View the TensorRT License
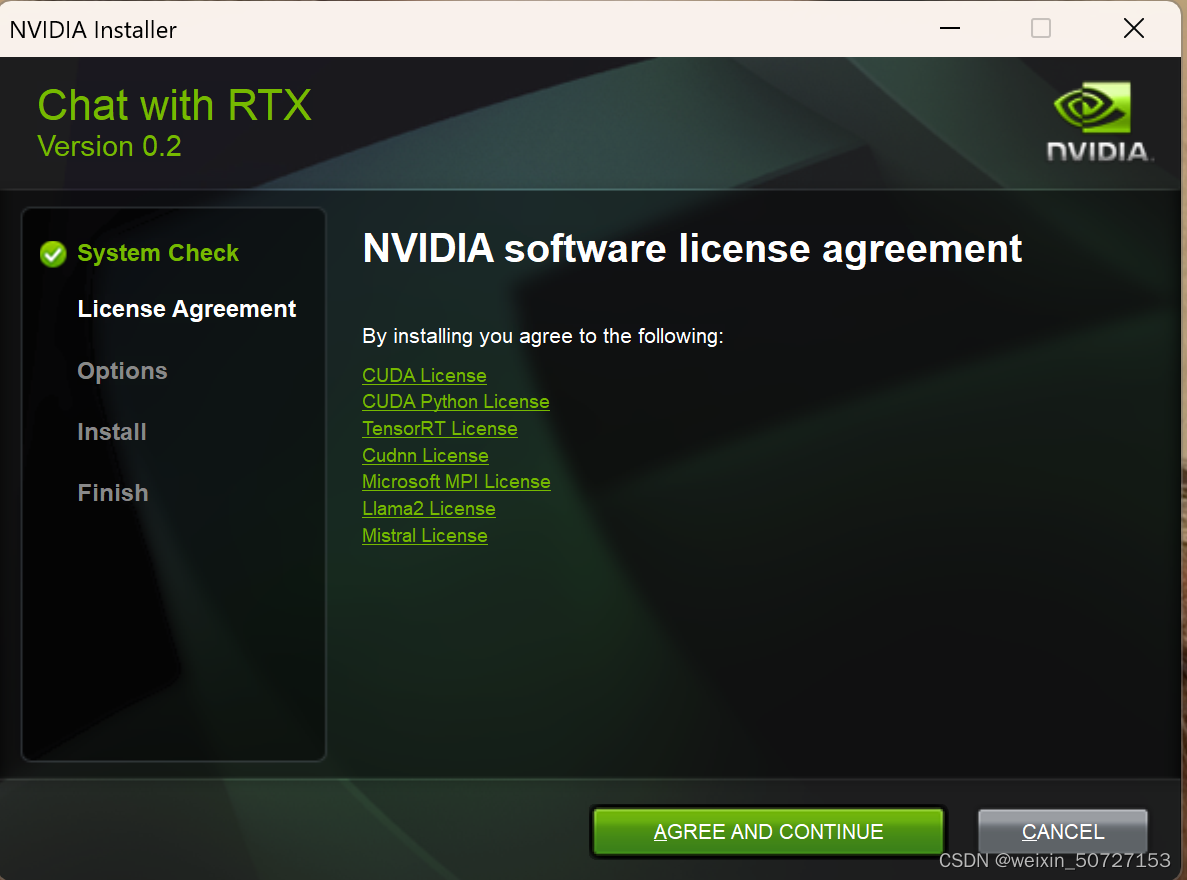1187x880 pixels. (x=440, y=429)
